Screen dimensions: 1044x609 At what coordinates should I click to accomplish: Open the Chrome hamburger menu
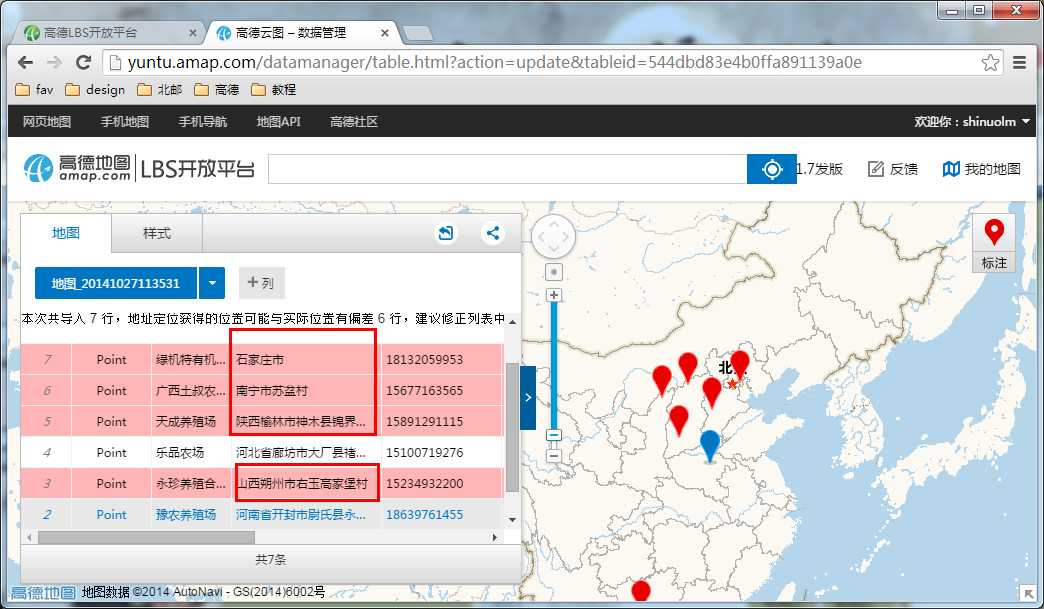point(1019,63)
